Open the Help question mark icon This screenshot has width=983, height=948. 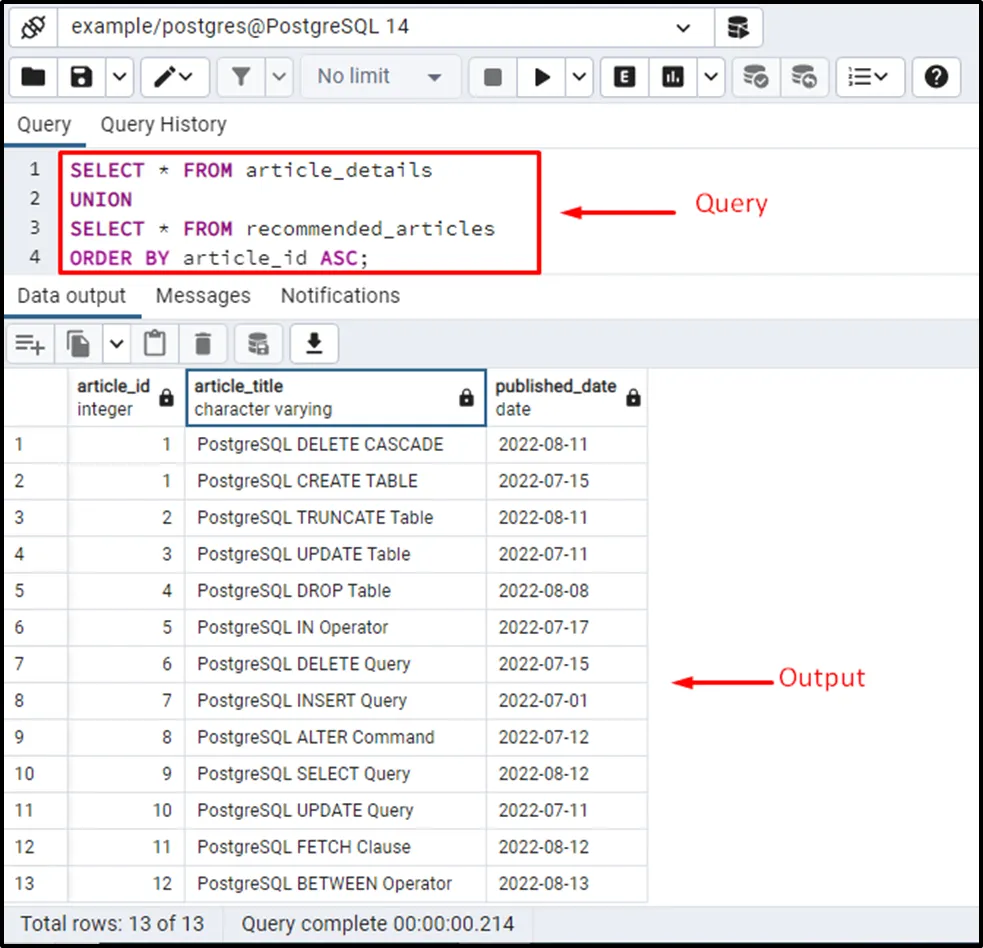point(936,77)
